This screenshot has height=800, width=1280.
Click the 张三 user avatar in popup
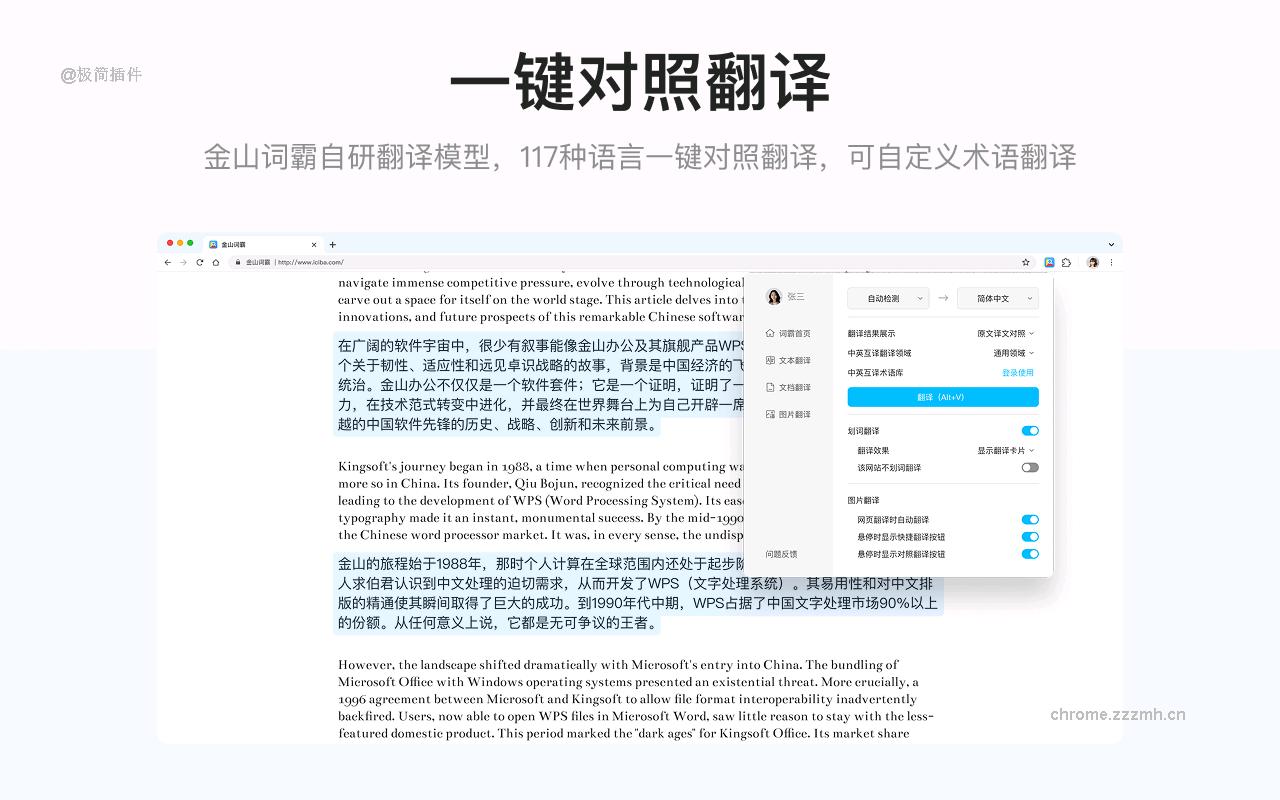click(x=774, y=297)
